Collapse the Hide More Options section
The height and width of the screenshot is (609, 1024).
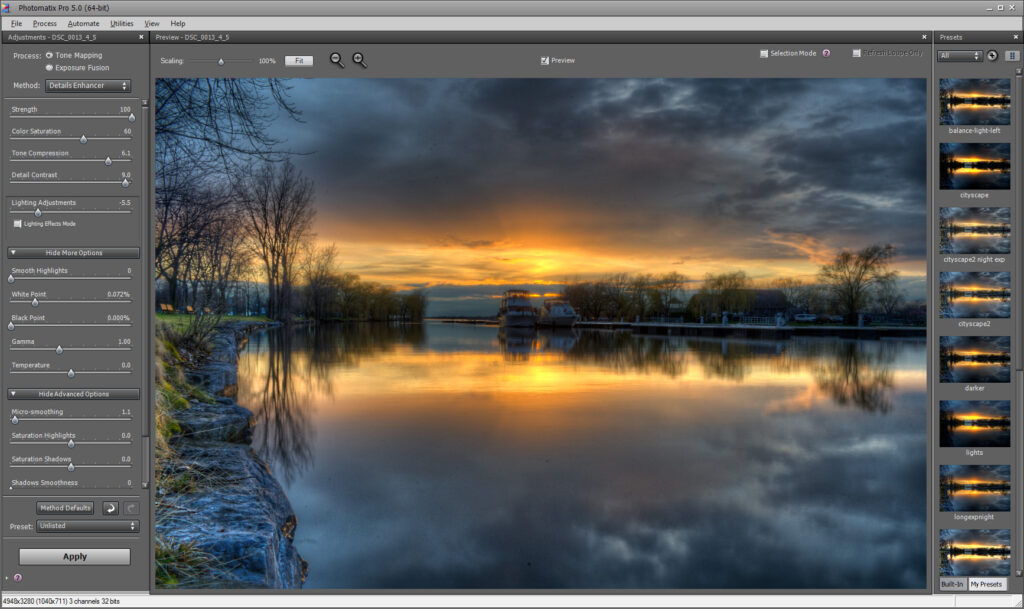74,253
